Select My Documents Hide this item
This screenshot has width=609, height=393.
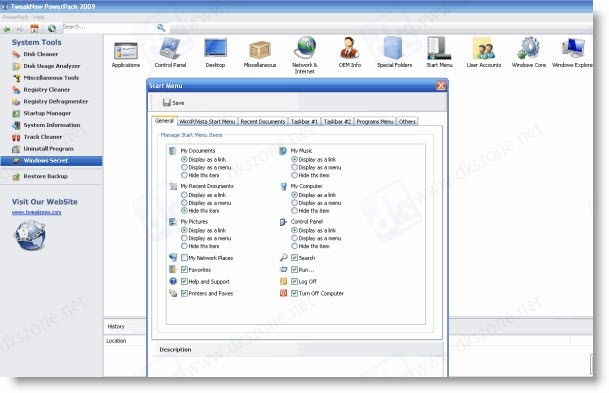pos(184,175)
